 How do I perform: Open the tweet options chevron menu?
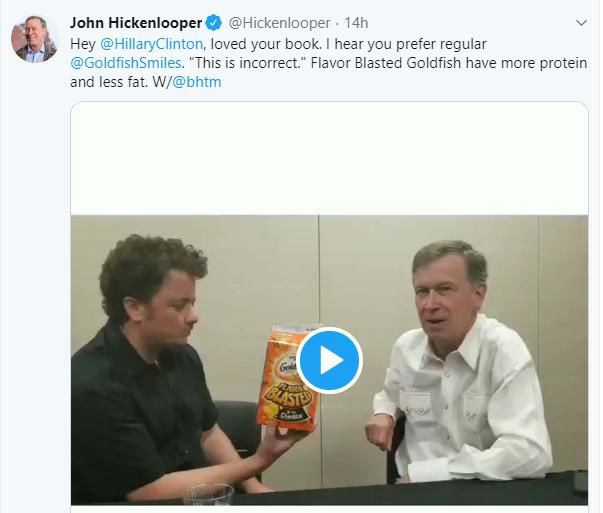[x=581, y=23]
